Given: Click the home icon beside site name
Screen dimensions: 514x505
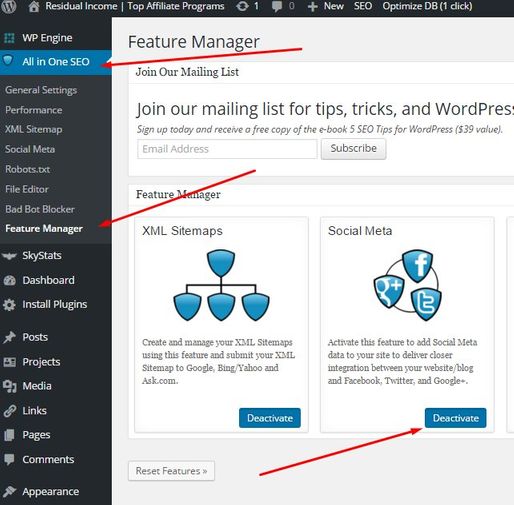Looking at the screenshot, I should click(x=33, y=6).
